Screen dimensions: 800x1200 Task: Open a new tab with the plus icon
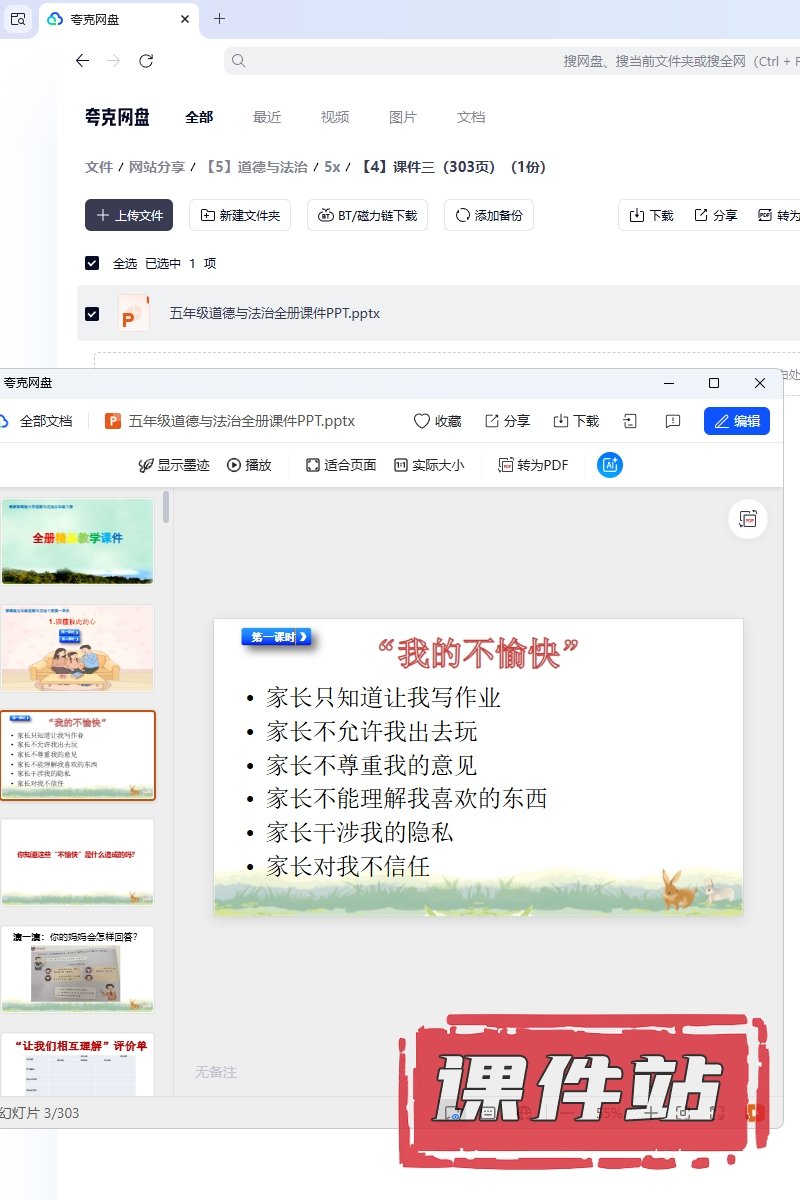220,19
